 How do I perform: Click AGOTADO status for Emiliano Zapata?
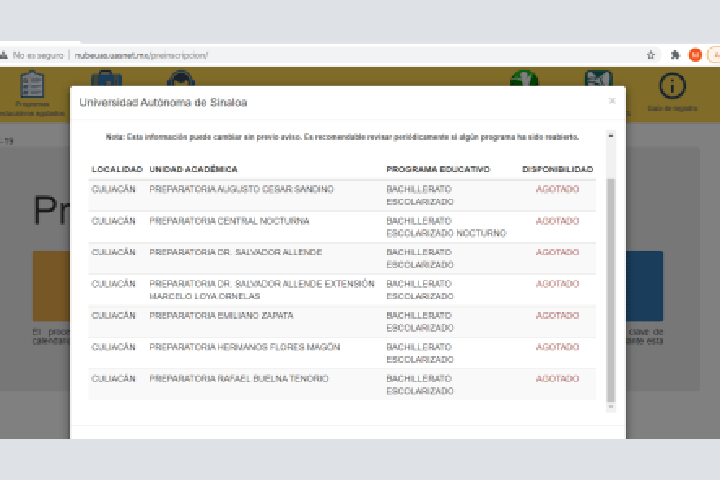coord(557,316)
